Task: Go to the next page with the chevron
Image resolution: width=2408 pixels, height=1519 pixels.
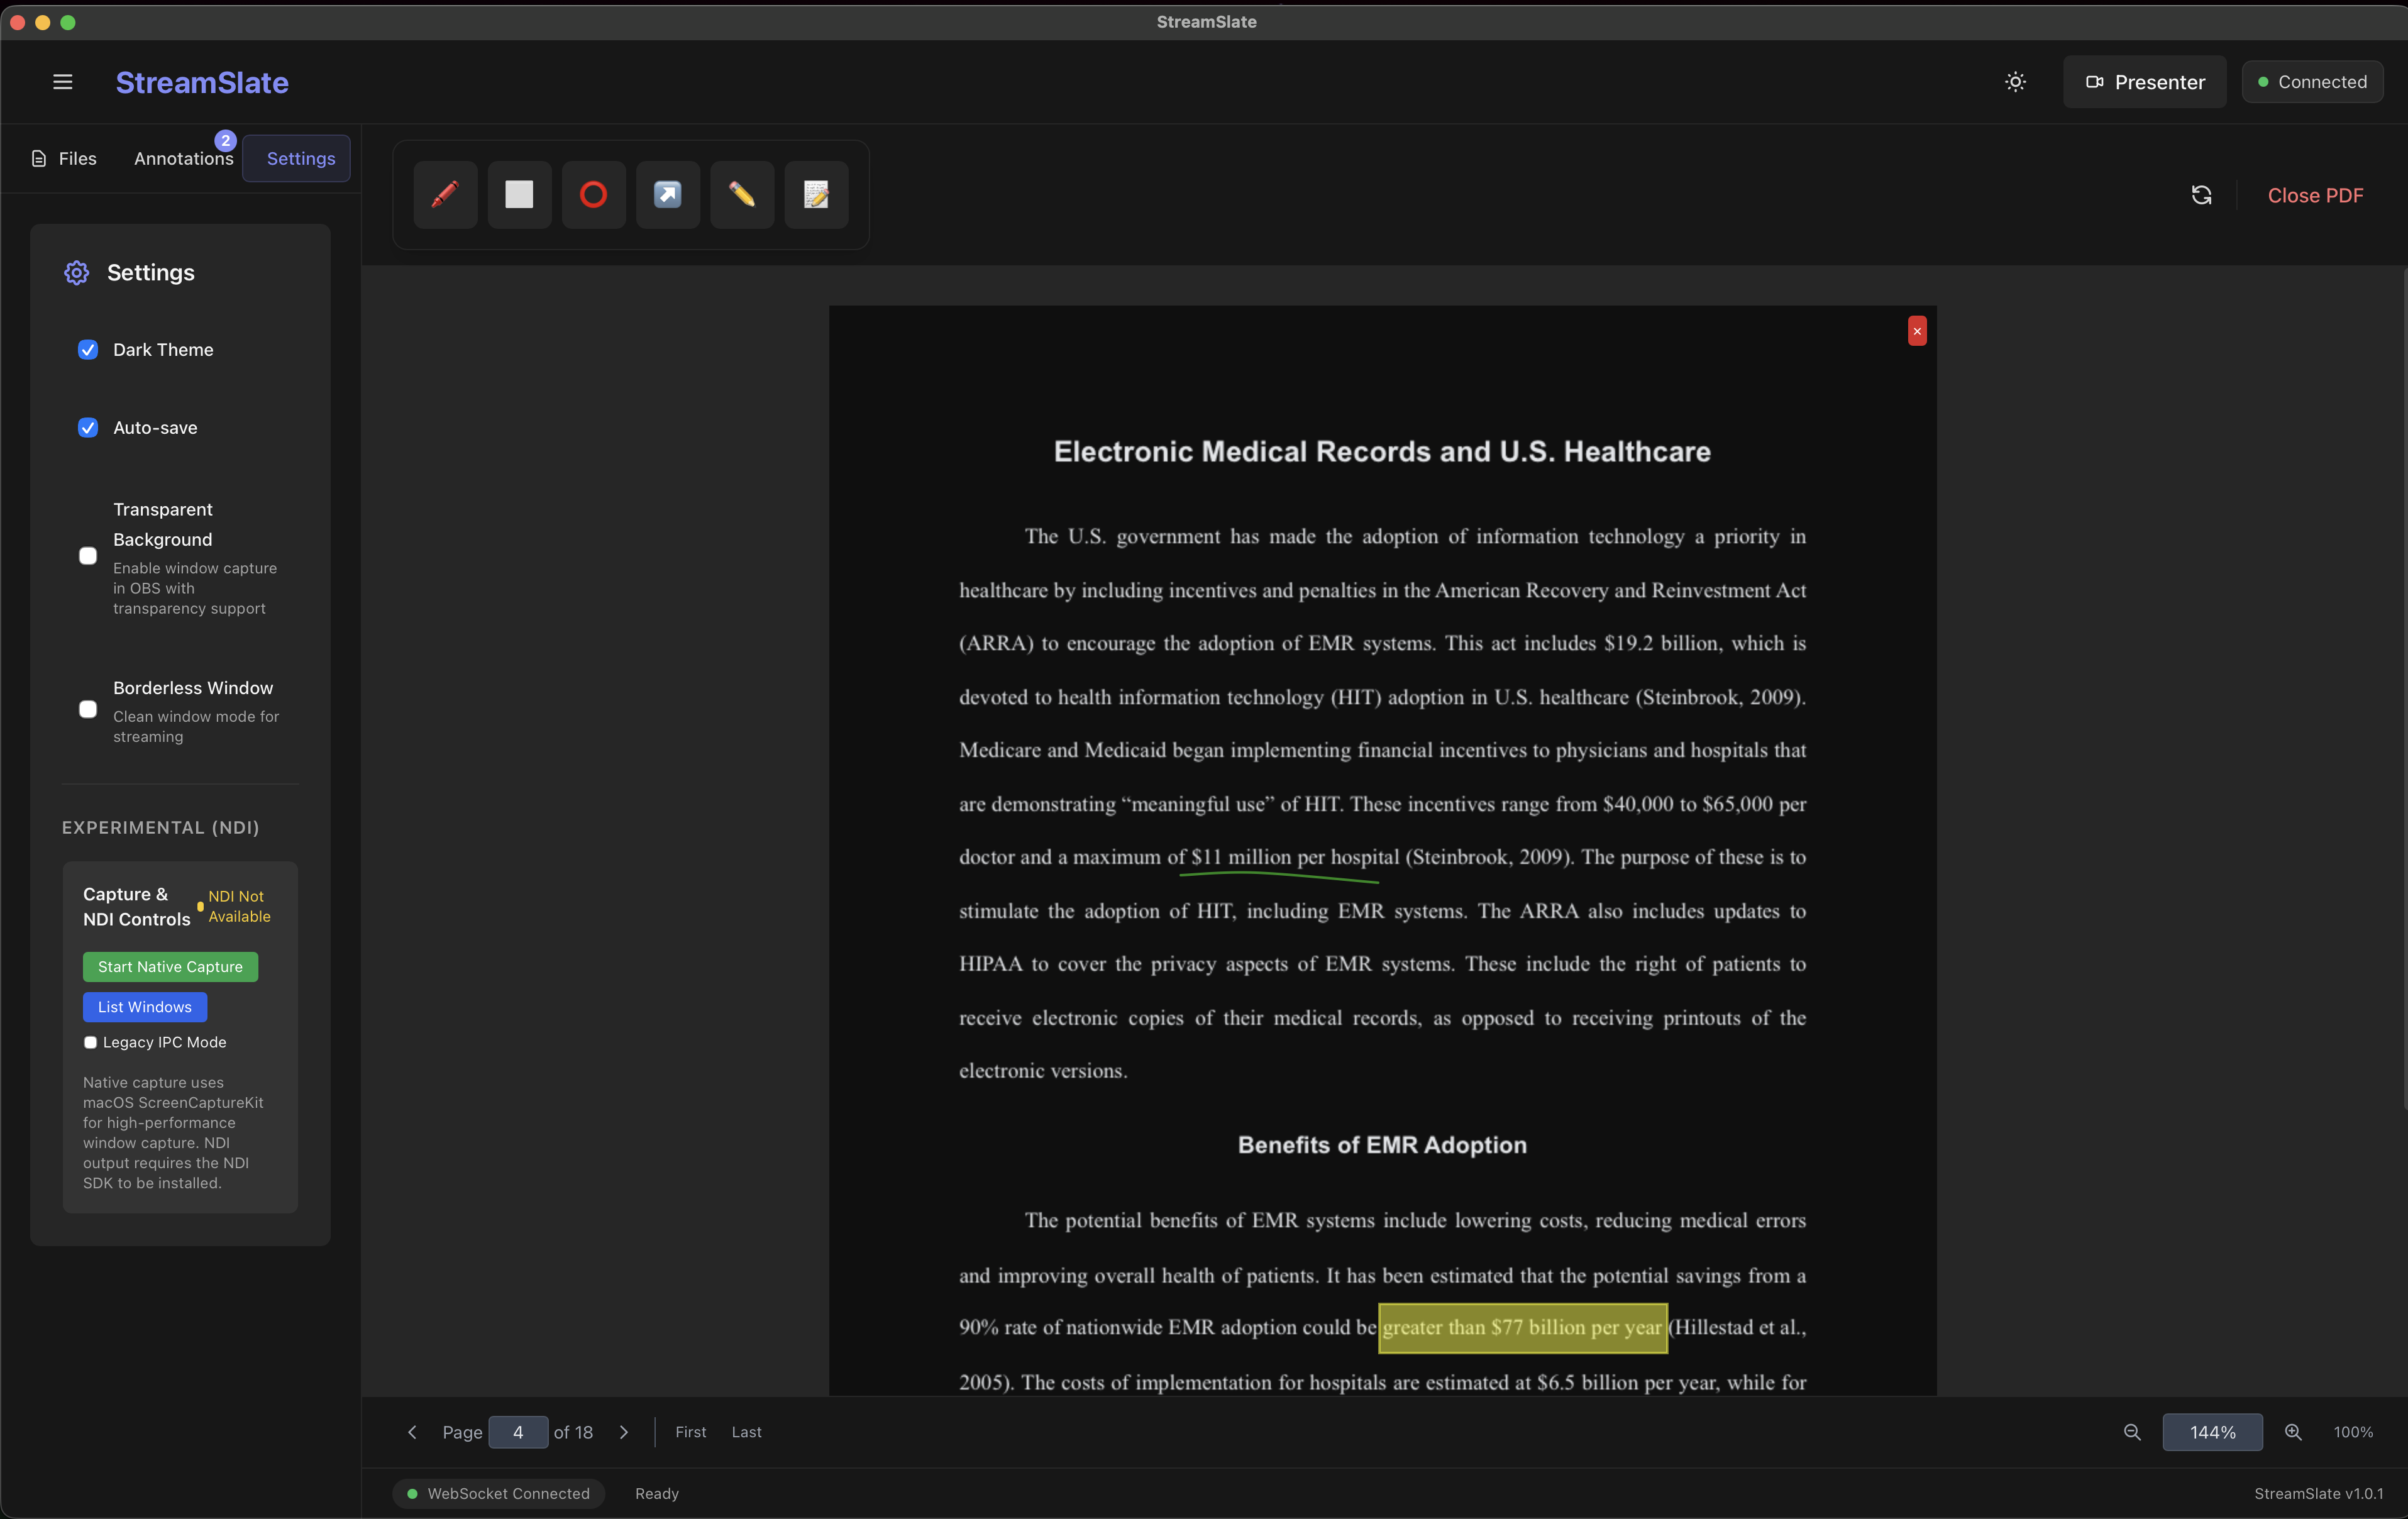Action: [624, 1432]
